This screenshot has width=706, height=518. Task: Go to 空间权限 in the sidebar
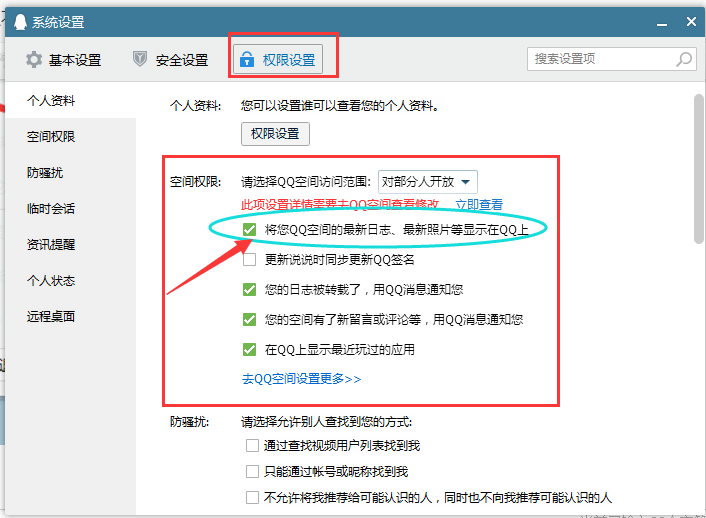click(51, 136)
